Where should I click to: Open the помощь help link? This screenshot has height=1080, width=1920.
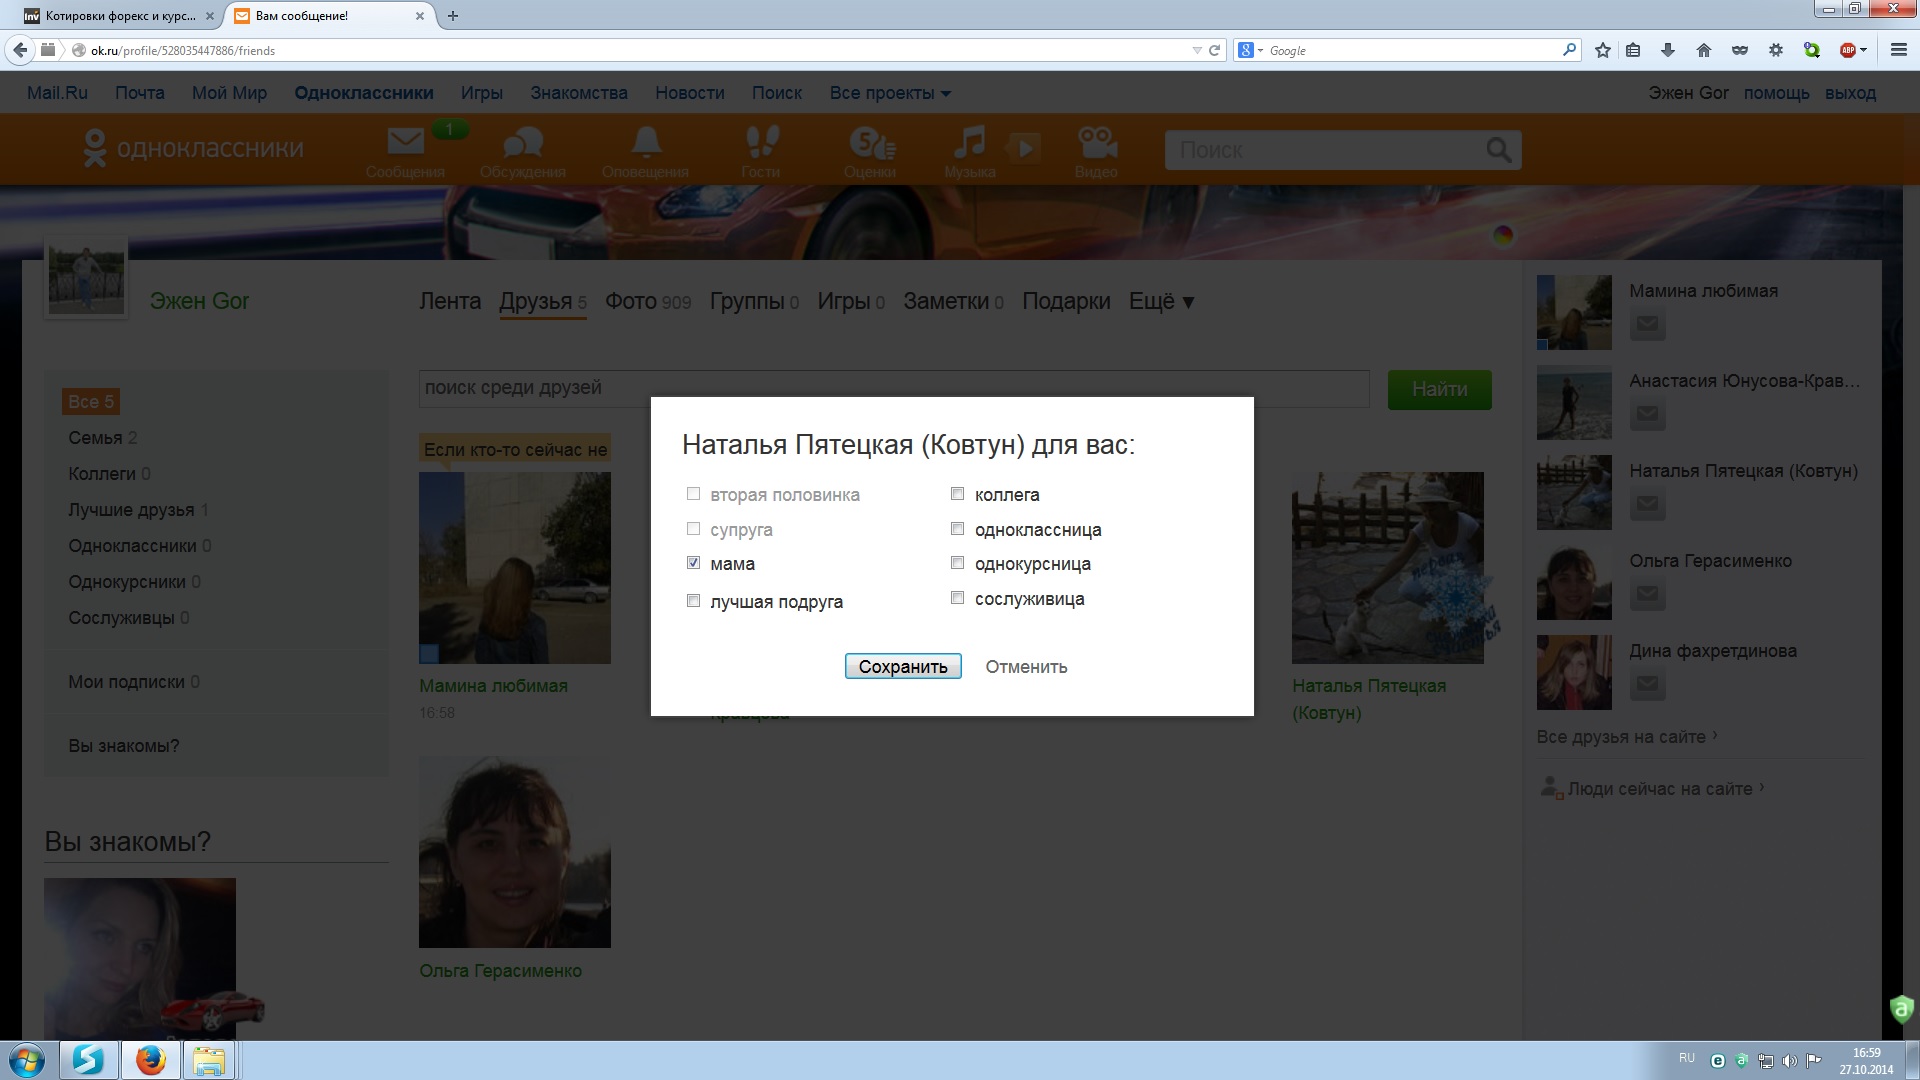pos(1777,93)
